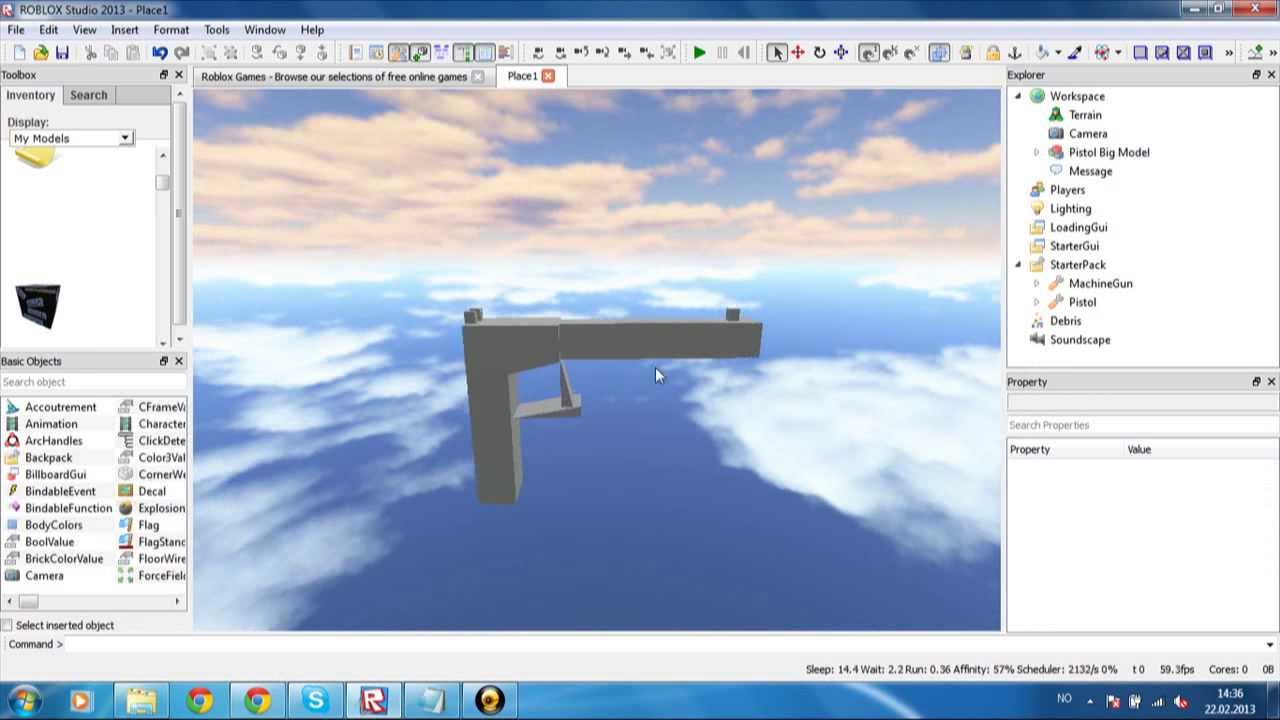Click the Color dropper tool icon

[x=1075, y=53]
